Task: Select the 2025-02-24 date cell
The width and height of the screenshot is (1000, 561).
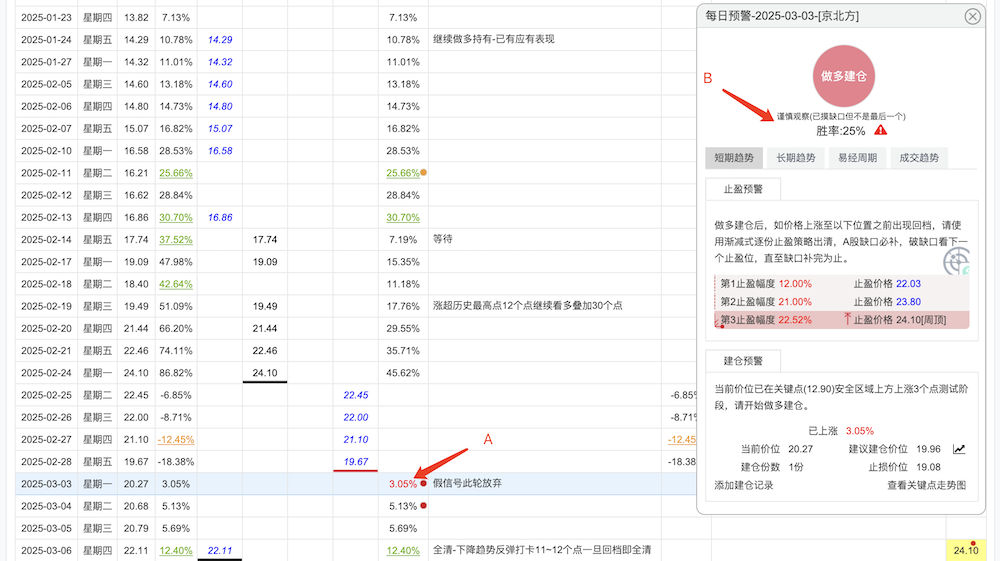Action: pos(46,373)
